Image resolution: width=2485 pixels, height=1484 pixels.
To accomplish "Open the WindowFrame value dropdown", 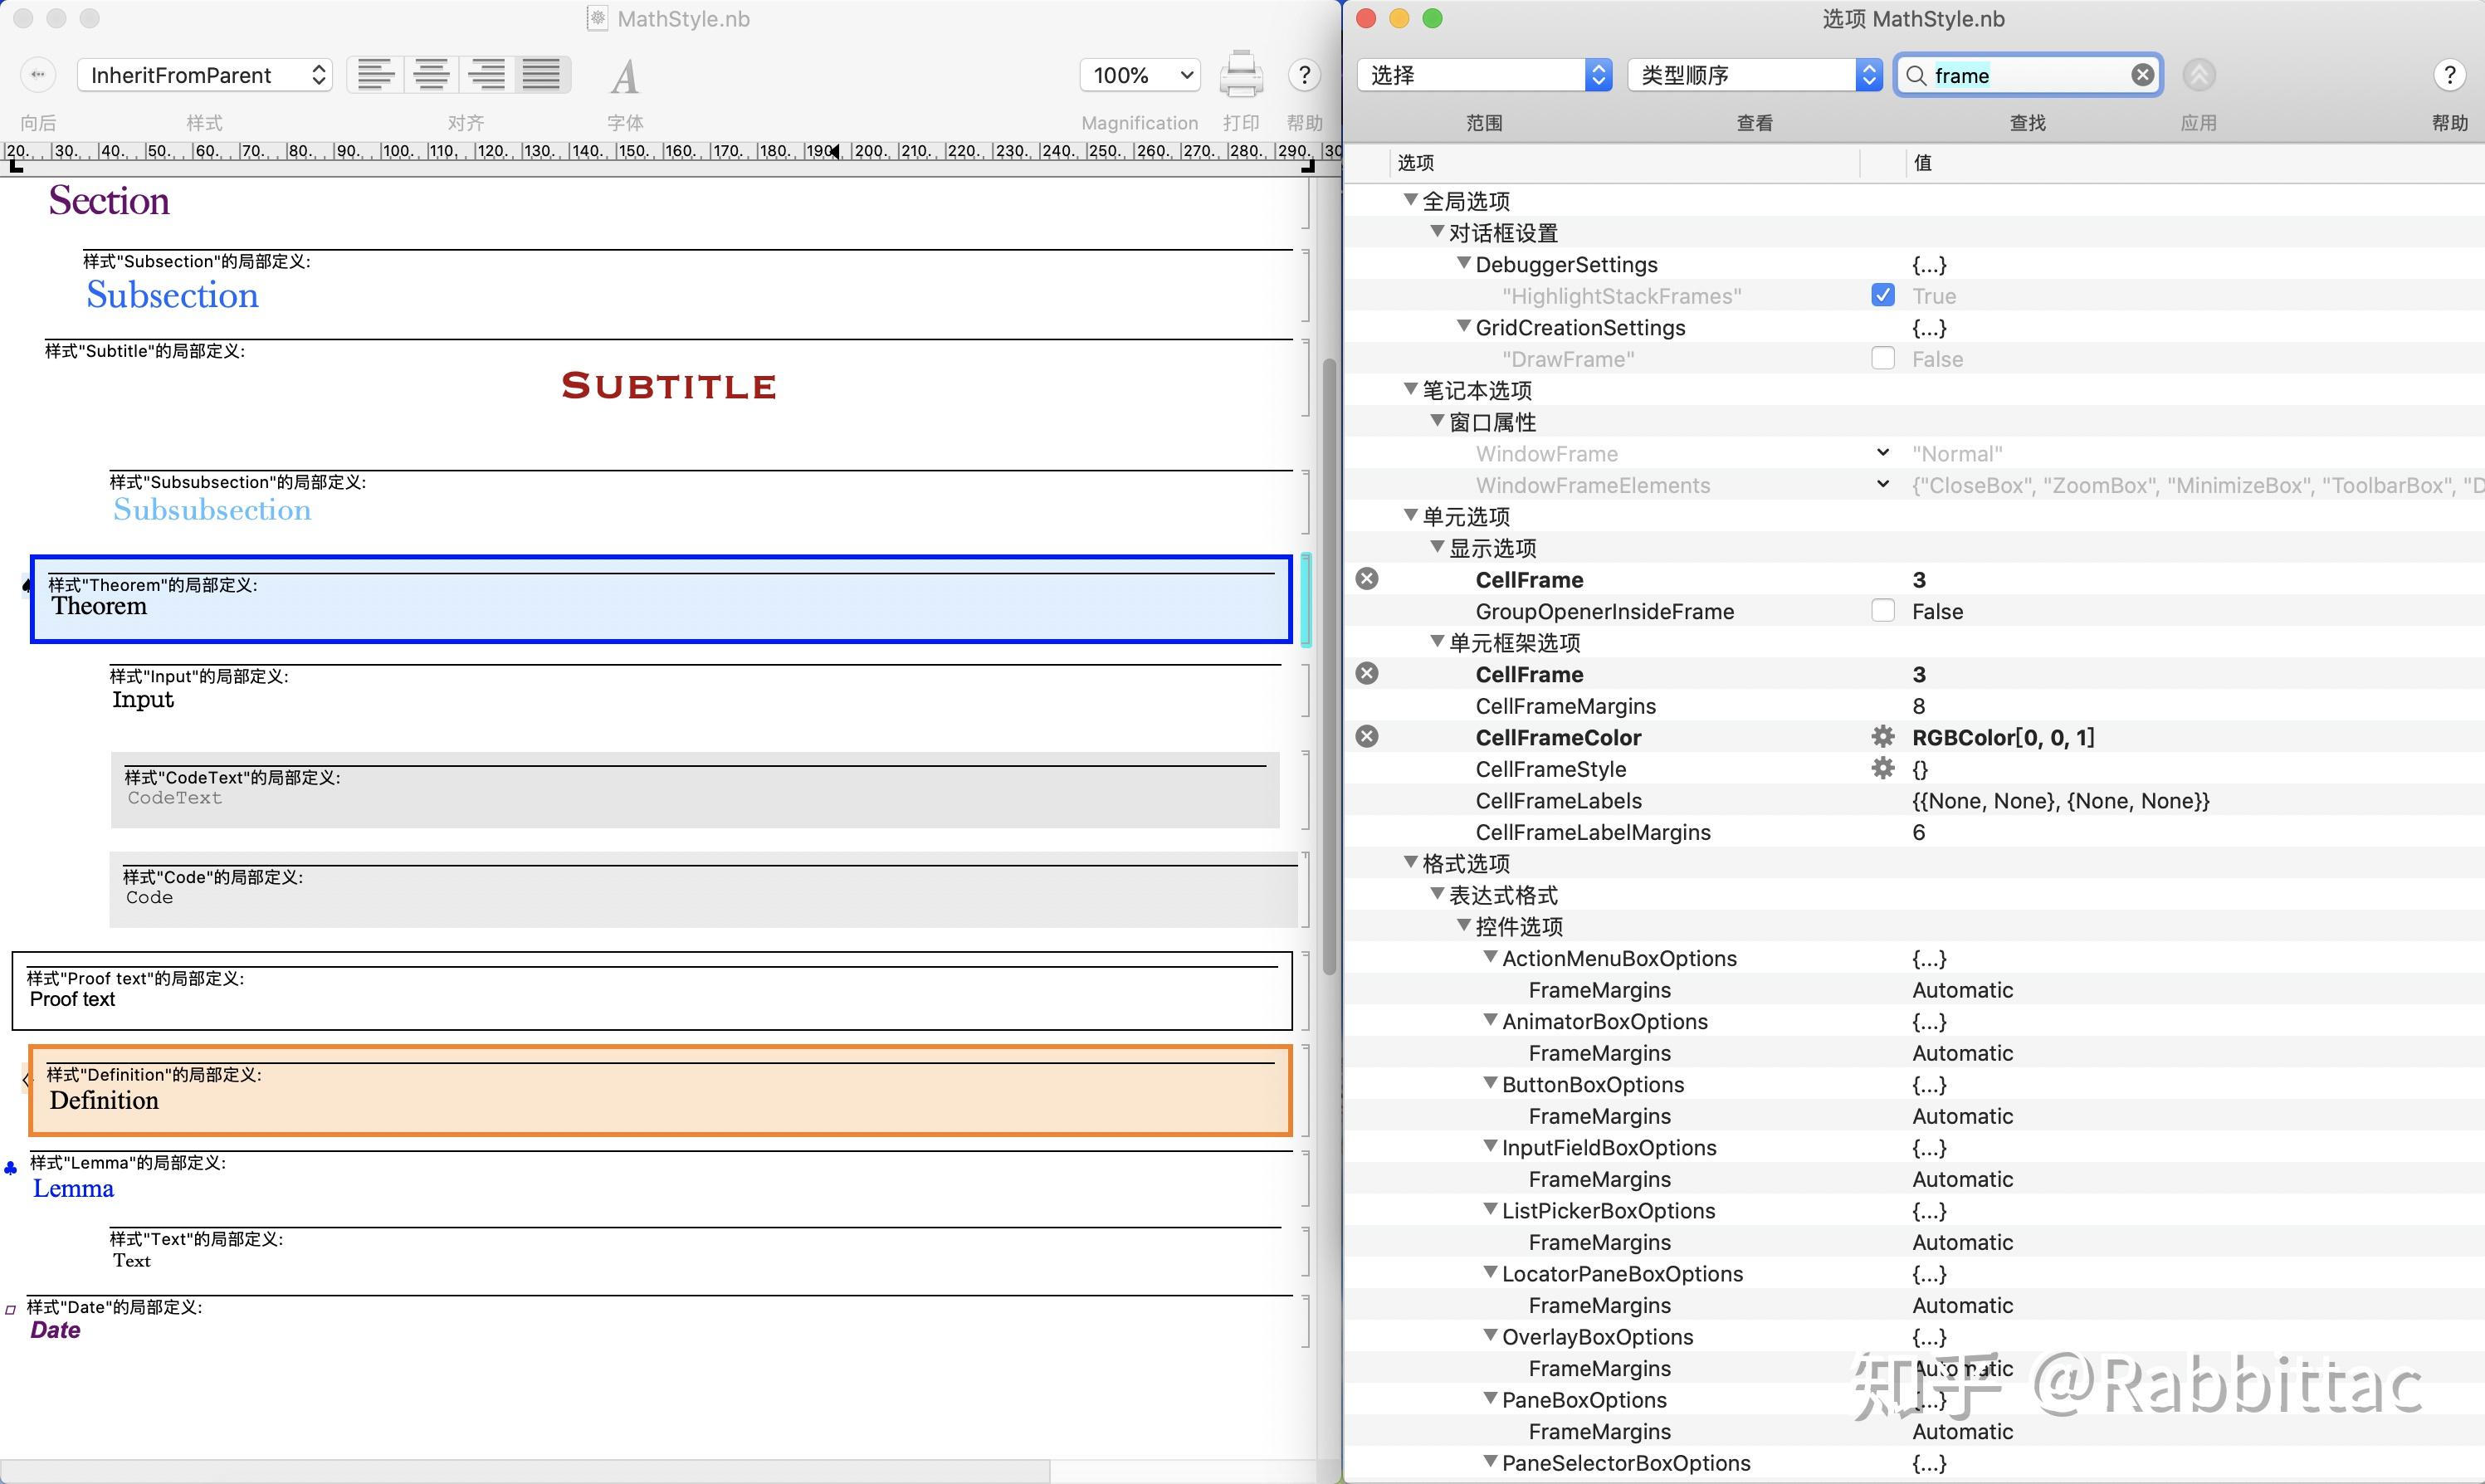I will 1883,453.
